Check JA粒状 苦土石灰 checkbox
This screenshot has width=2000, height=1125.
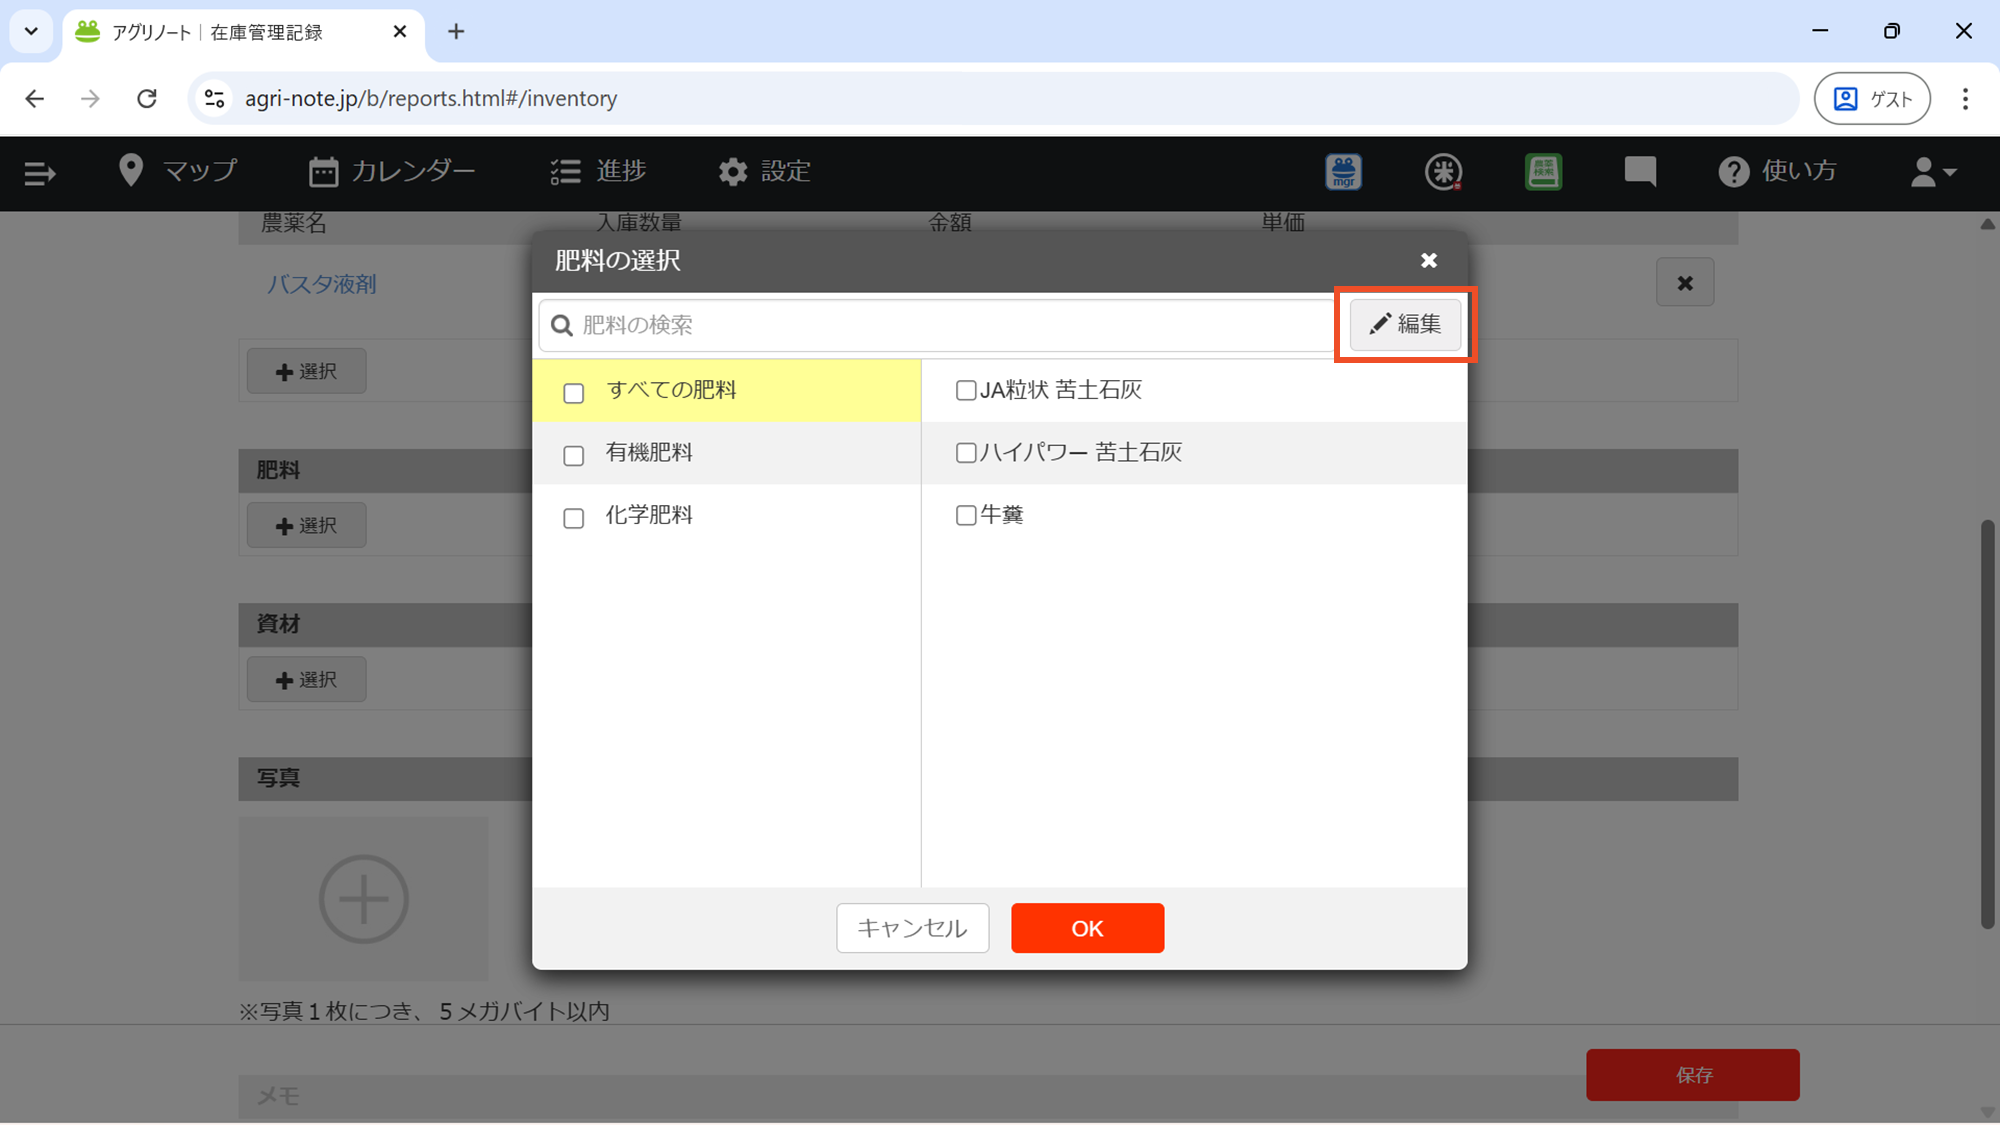965,390
